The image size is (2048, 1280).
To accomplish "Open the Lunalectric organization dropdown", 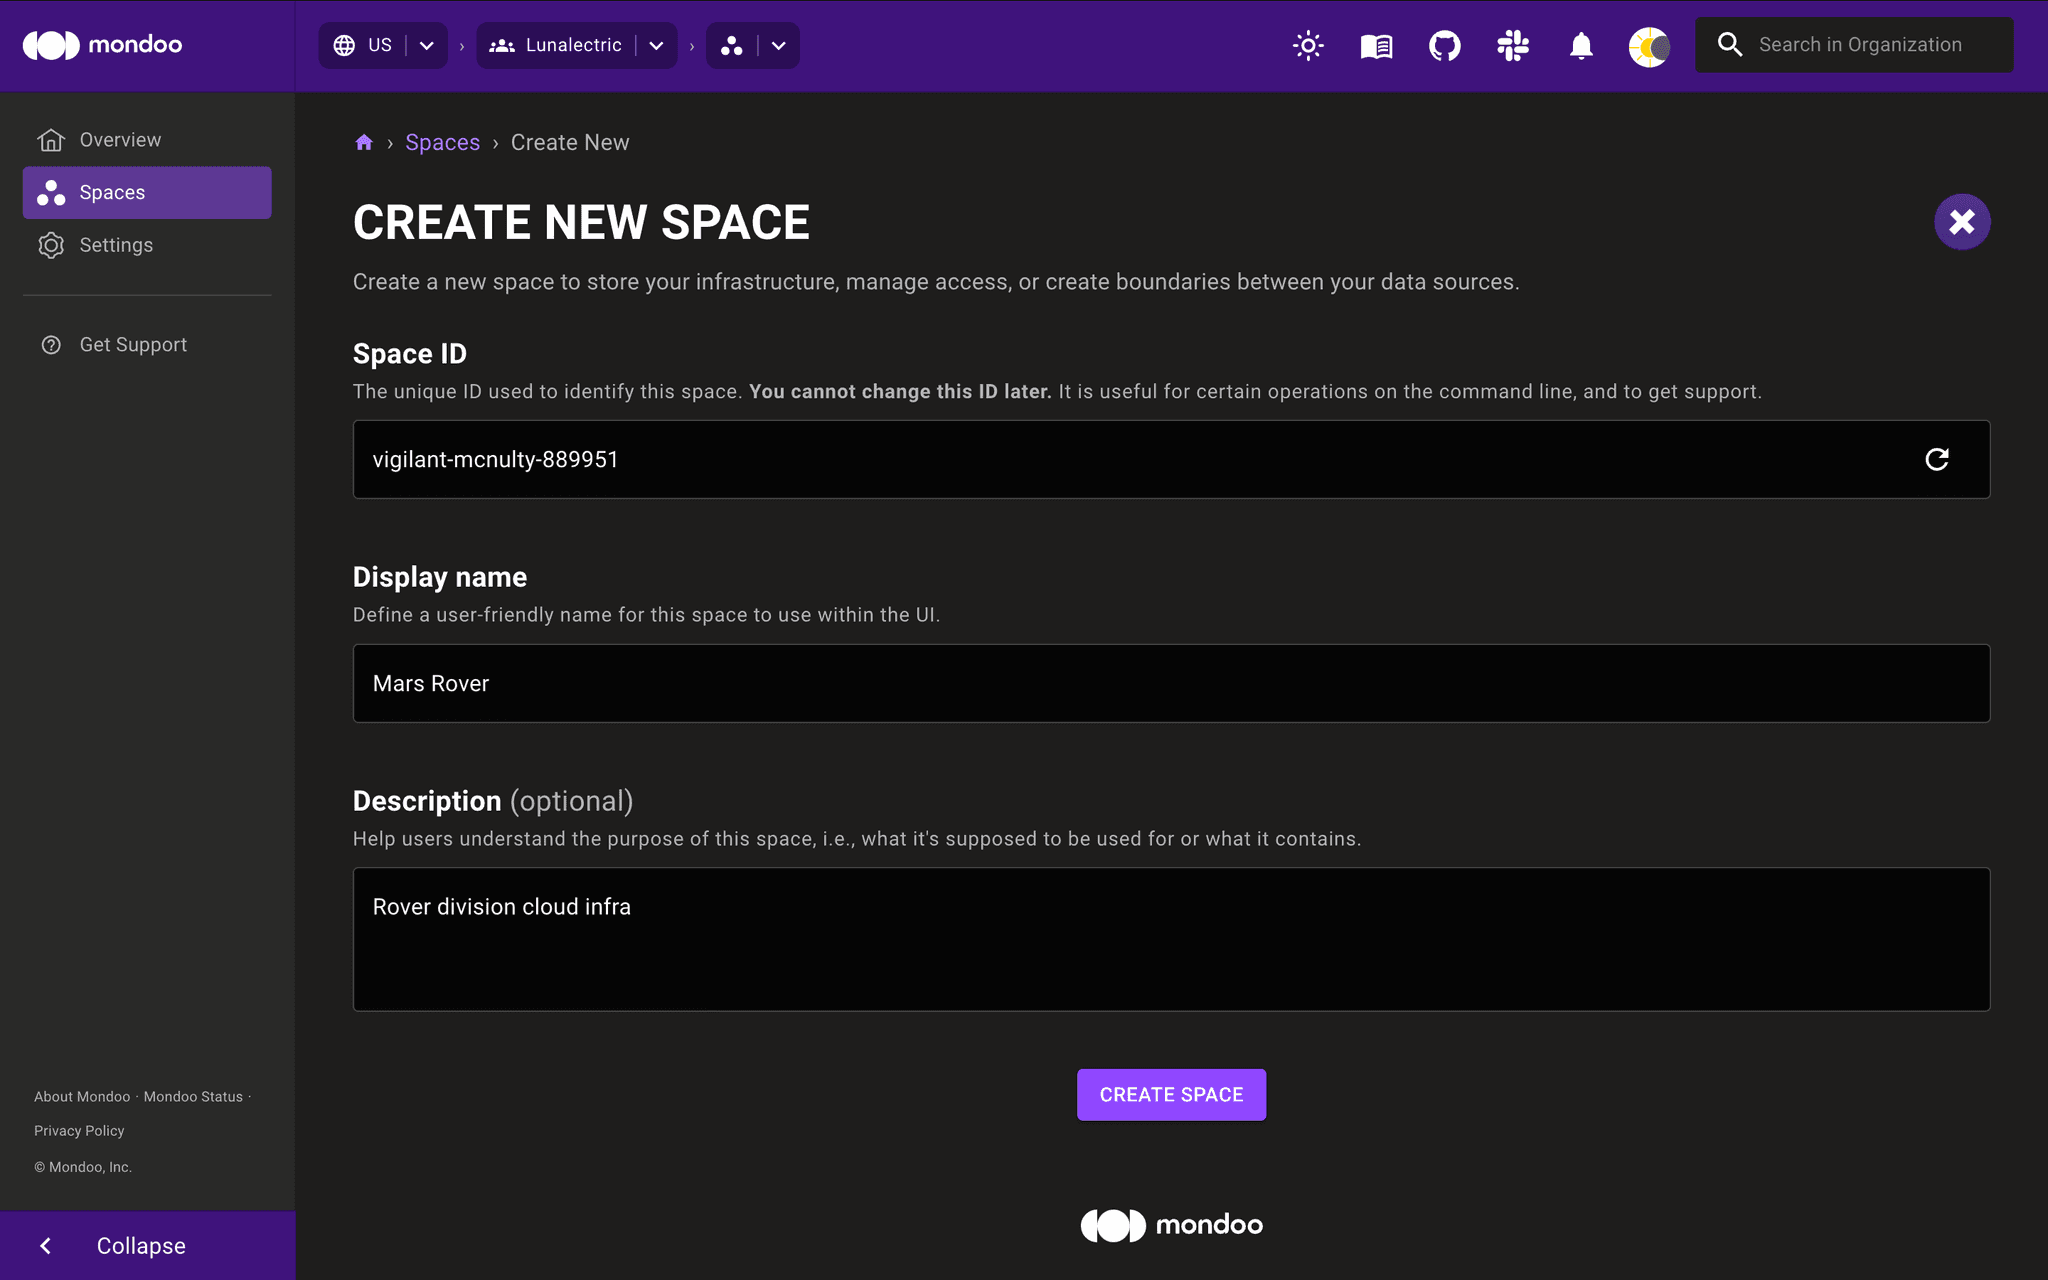I will coord(657,45).
